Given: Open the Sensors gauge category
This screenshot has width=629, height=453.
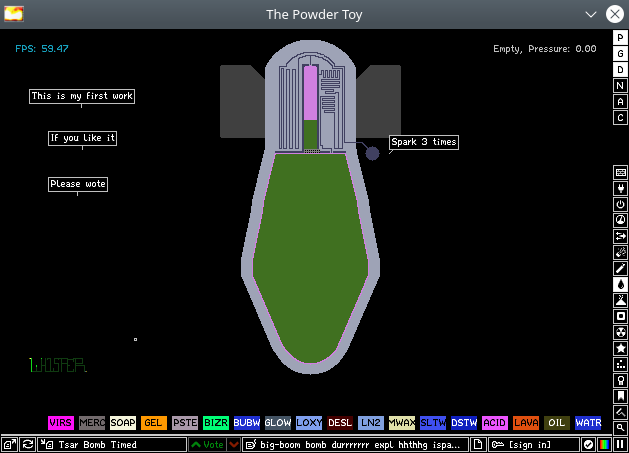Looking at the screenshot, I should pos(620,220).
